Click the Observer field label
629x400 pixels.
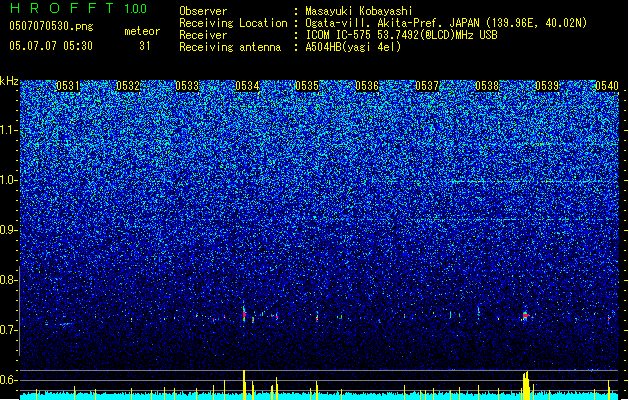[203, 11]
